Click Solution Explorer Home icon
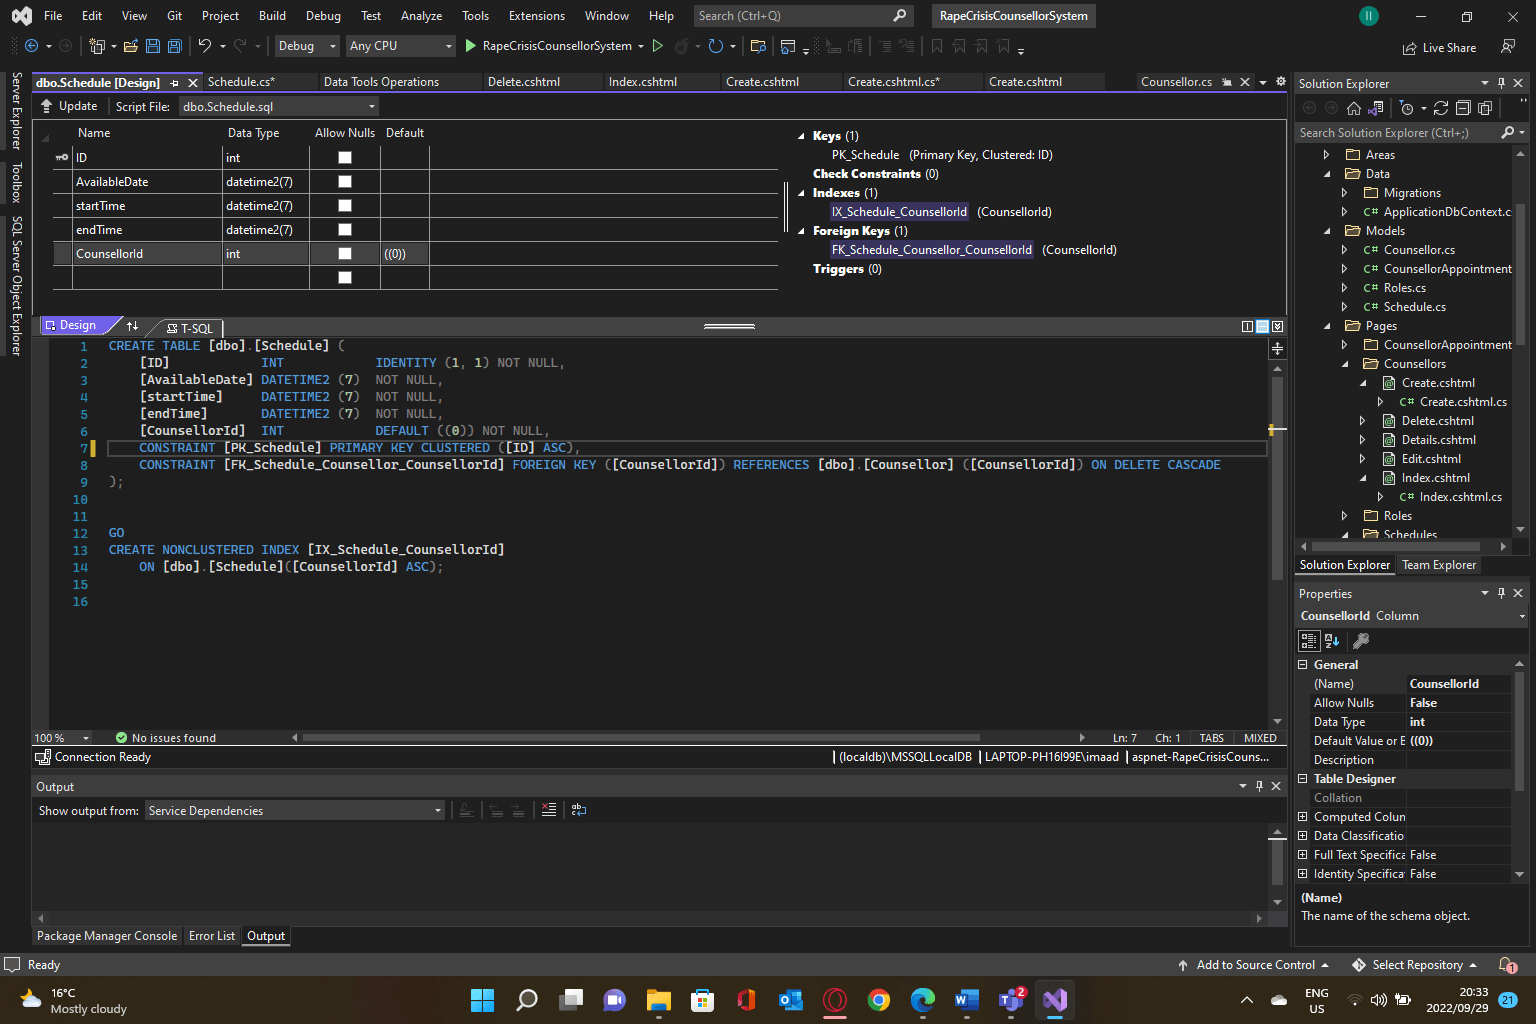This screenshot has height=1024, width=1536. tap(1353, 108)
